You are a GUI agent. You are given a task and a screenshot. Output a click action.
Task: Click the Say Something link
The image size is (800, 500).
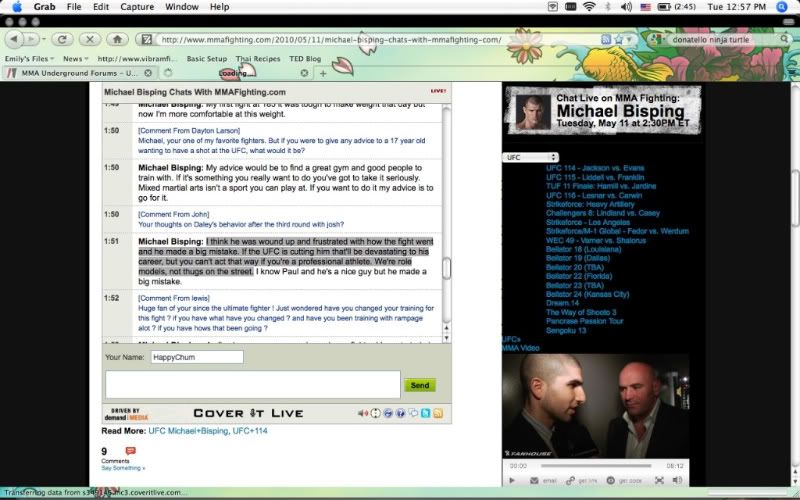click(123, 468)
